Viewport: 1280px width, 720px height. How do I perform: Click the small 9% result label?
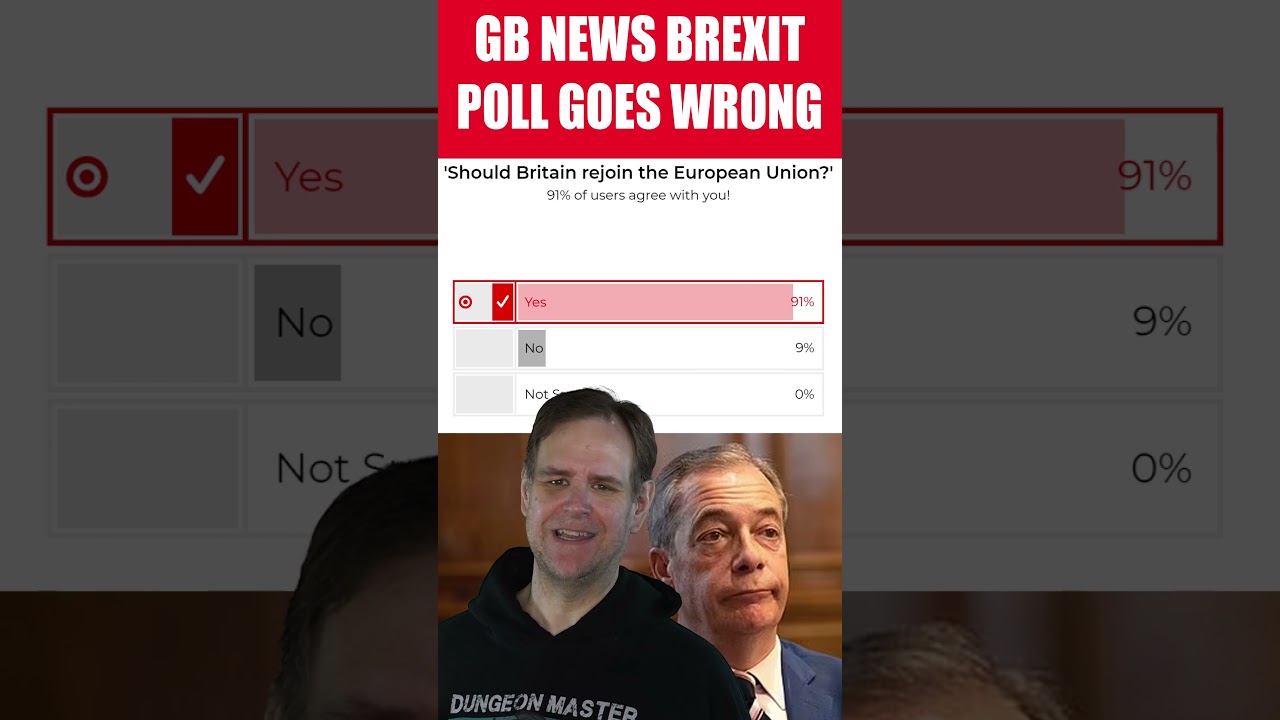click(805, 348)
